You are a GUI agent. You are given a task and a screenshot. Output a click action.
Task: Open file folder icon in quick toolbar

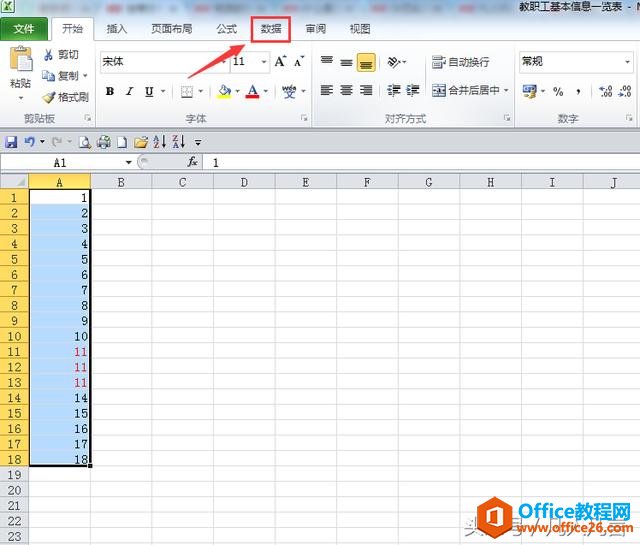[140, 142]
